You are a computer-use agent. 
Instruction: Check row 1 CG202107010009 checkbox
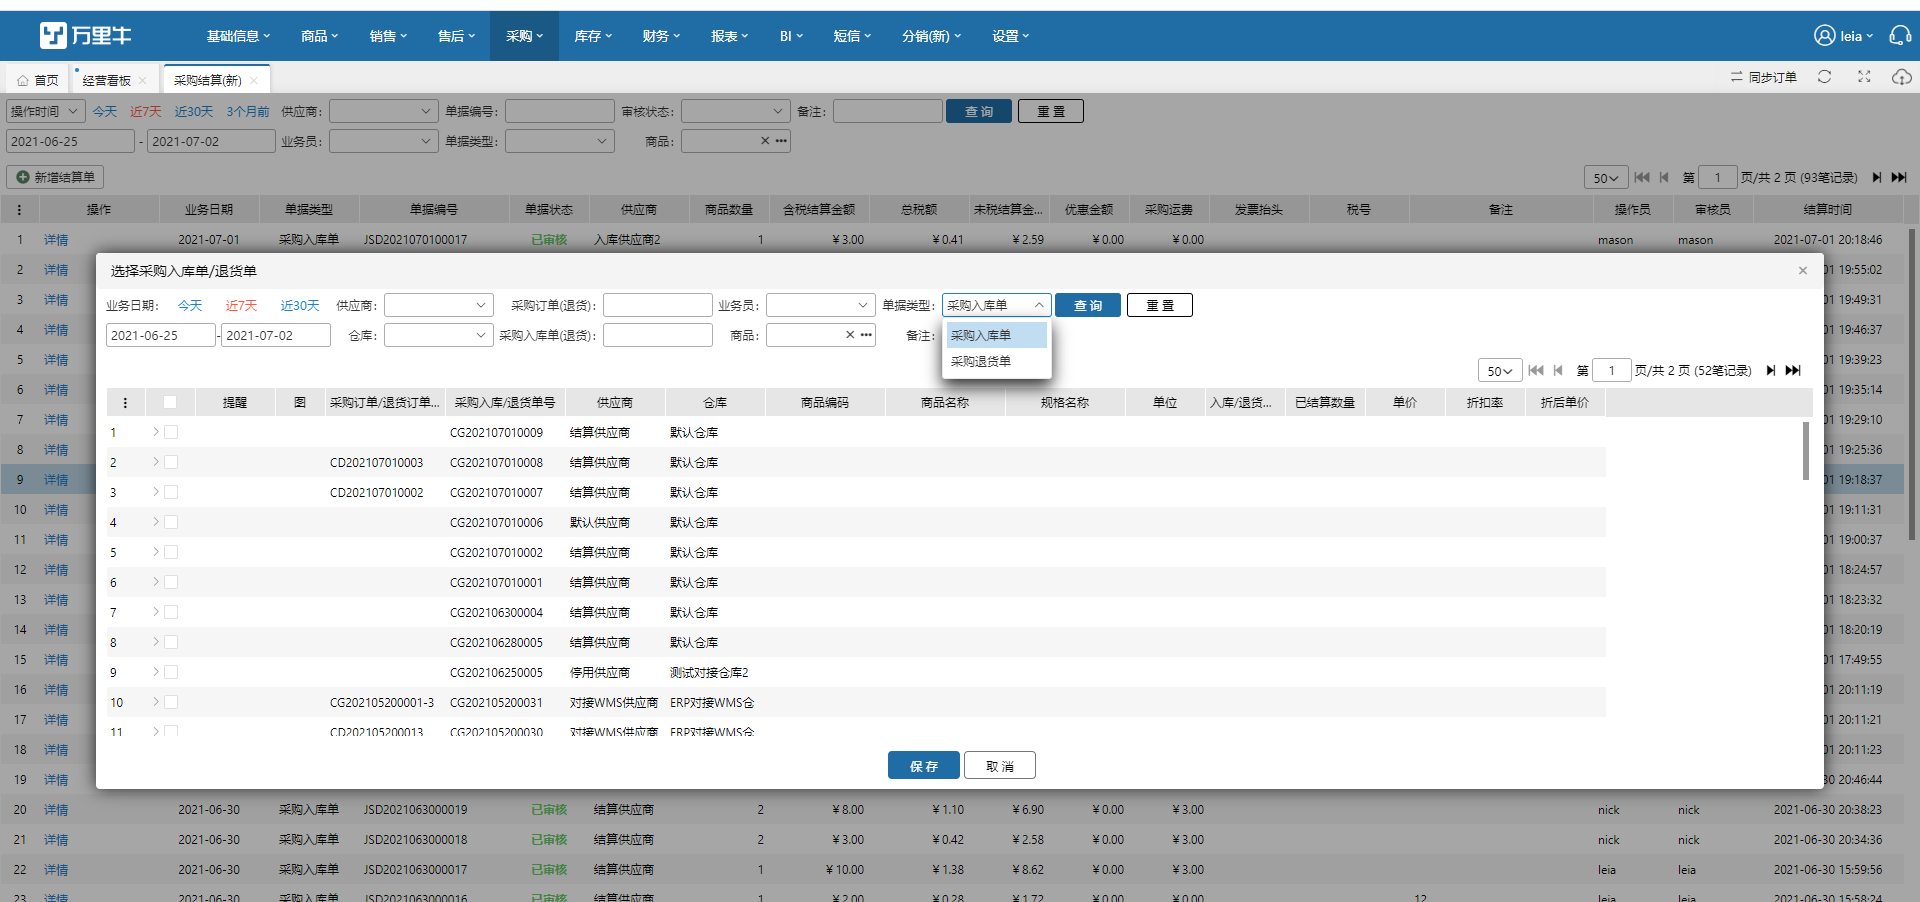click(x=171, y=432)
